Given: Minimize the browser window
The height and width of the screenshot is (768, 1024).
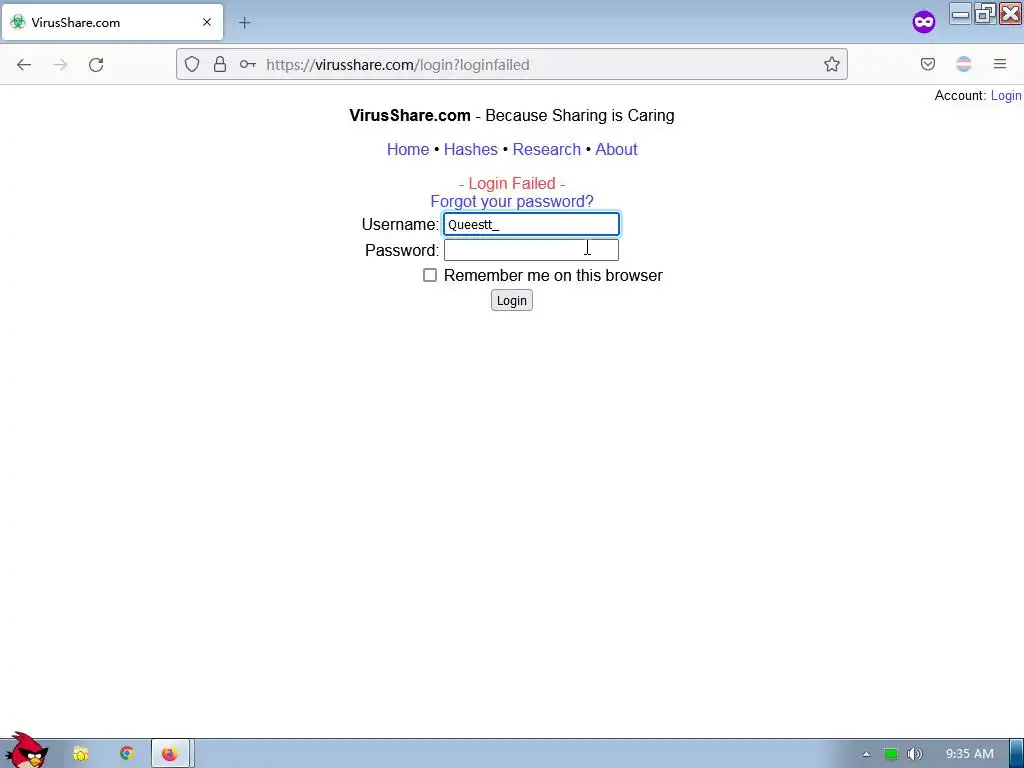Looking at the screenshot, I should [960, 13].
